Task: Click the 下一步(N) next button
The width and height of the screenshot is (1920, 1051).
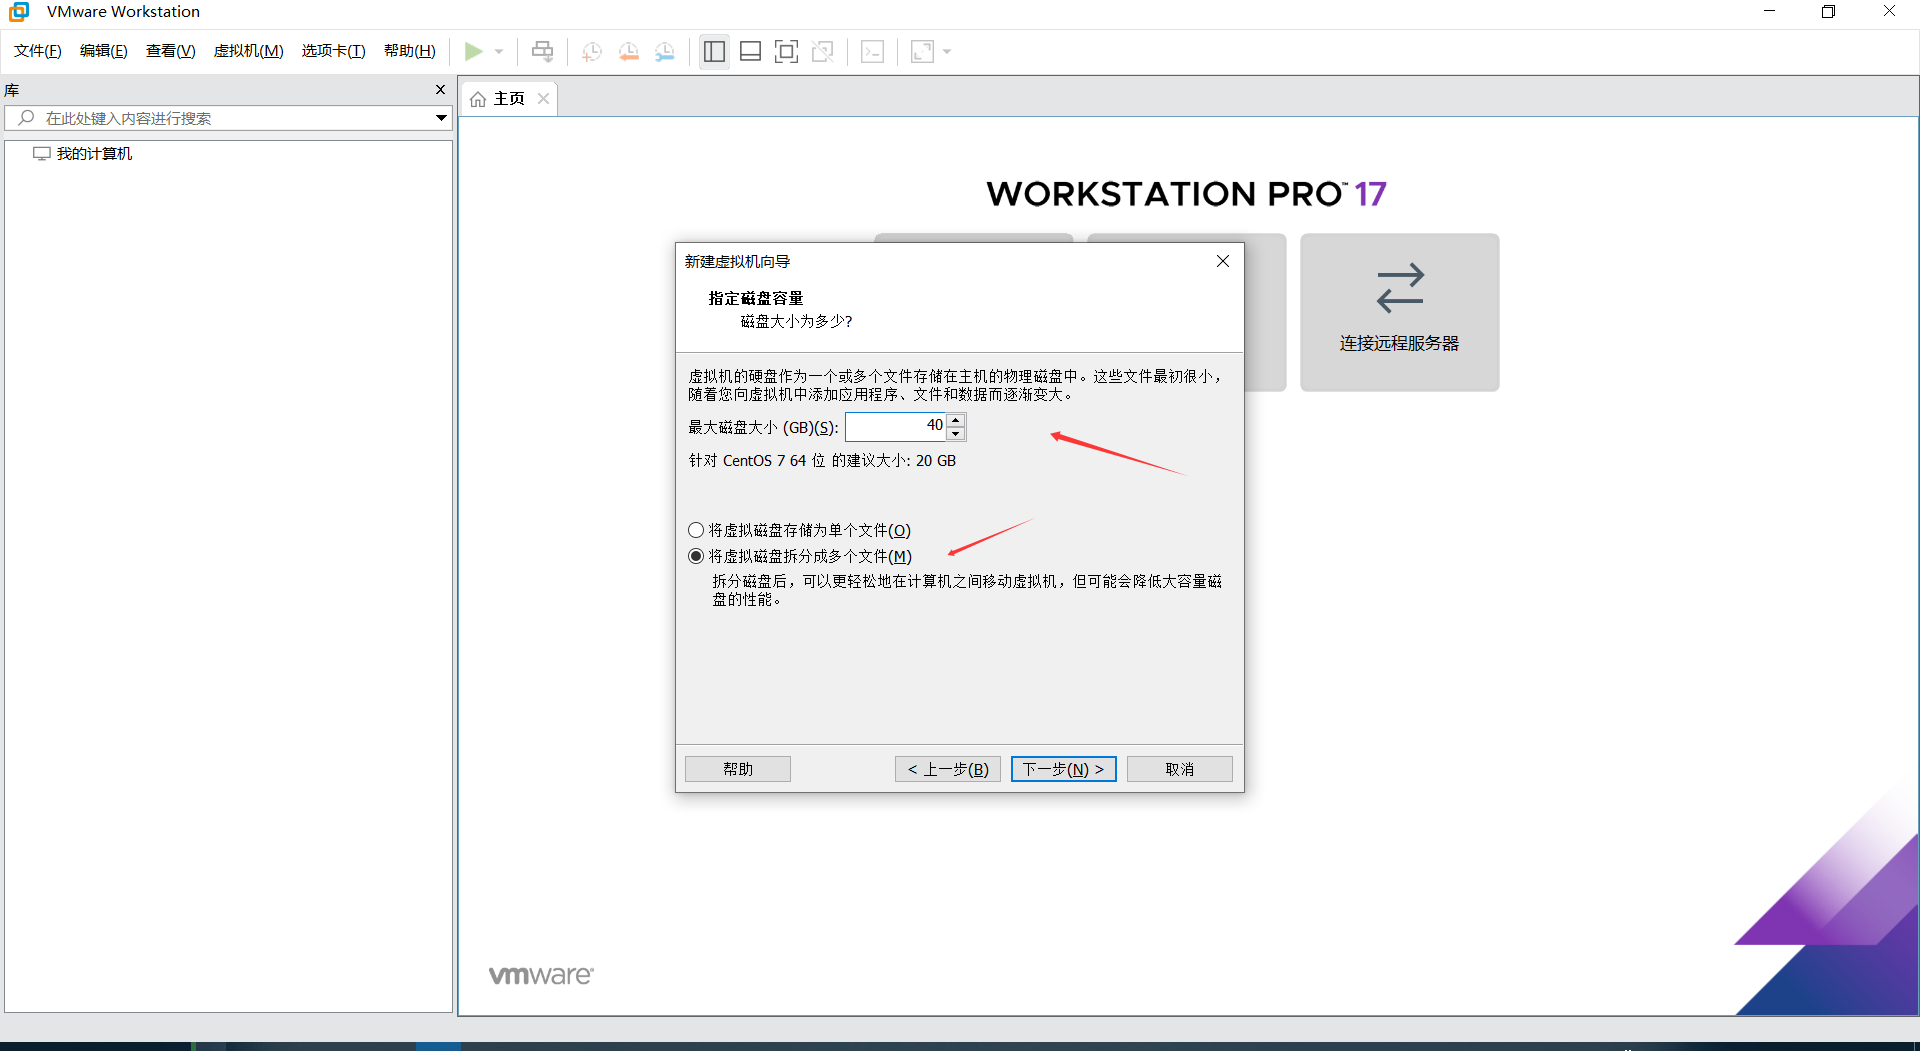Action: point(1064,769)
